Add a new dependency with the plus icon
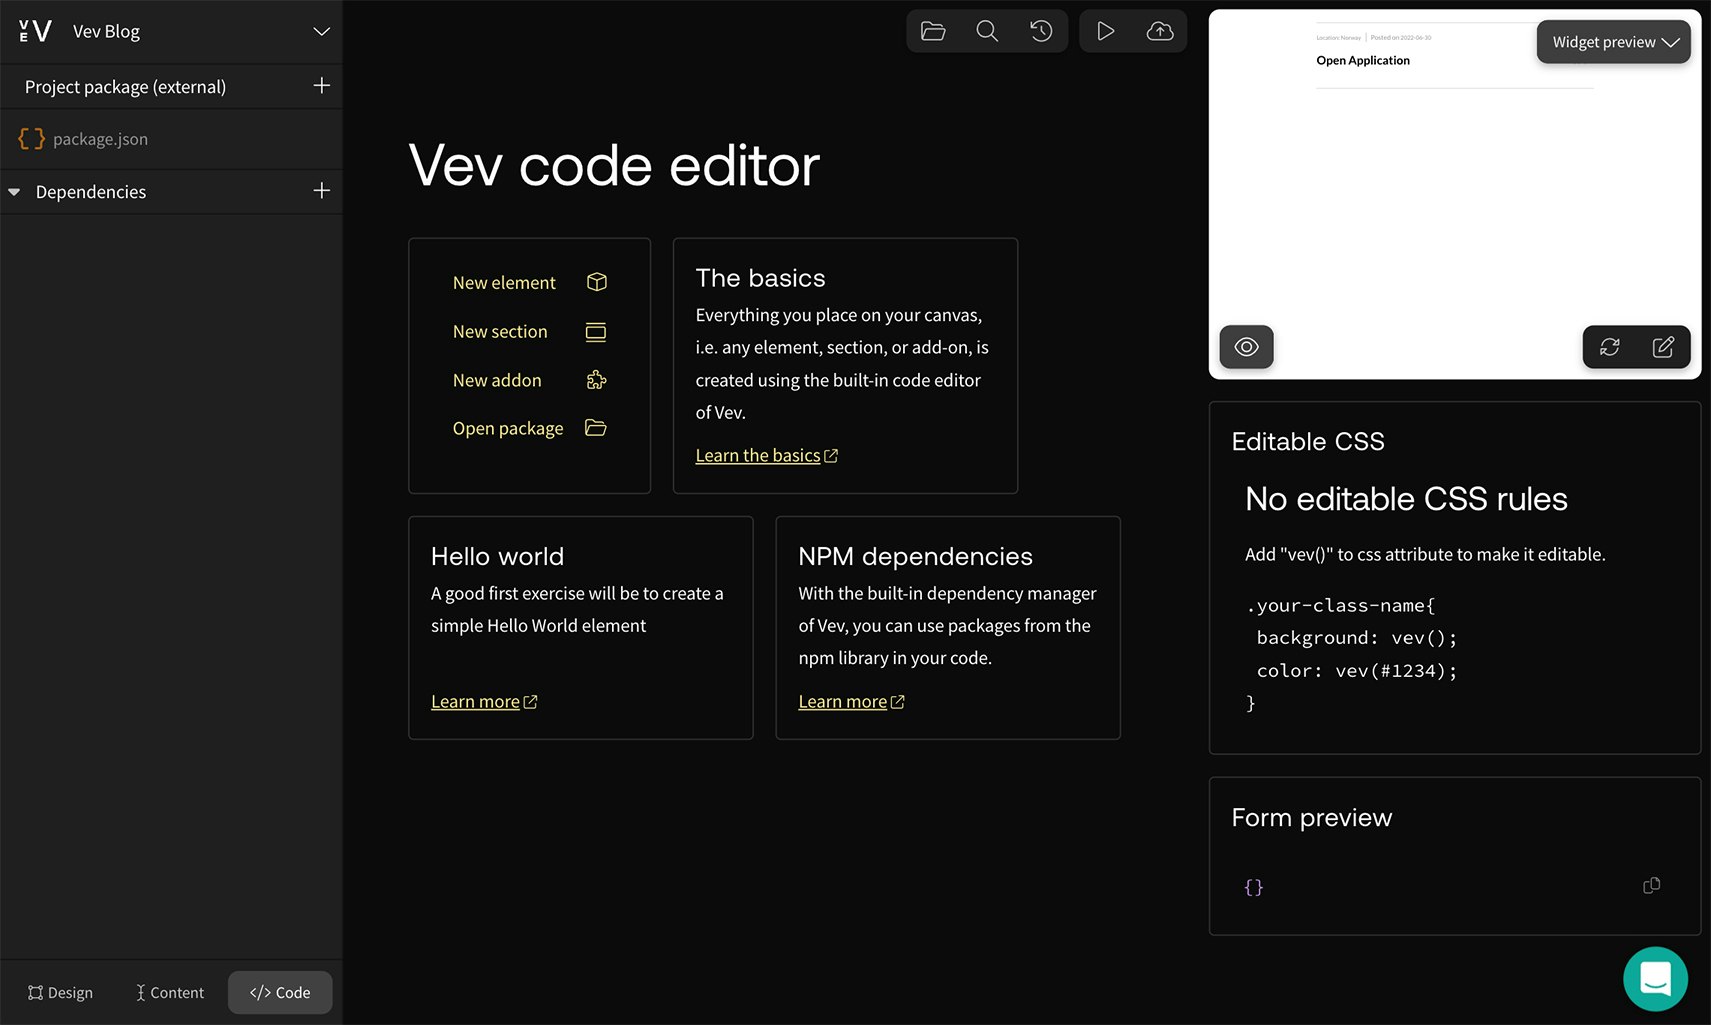This screenshot has height=1025, width=1711. 321,191
